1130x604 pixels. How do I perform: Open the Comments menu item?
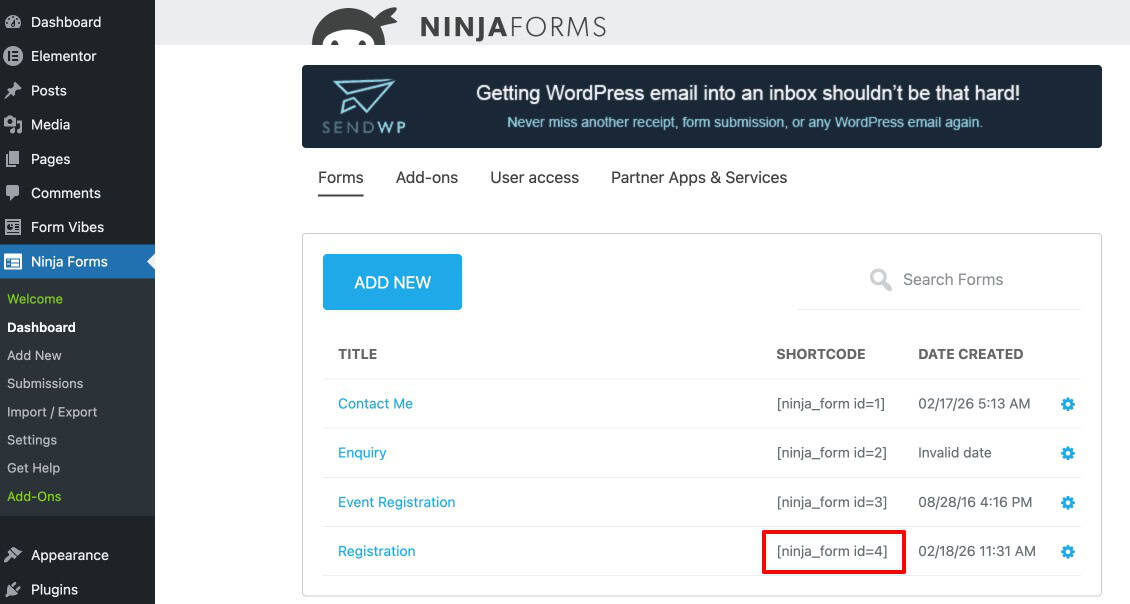pyautogui.click(x=77, y=192)
